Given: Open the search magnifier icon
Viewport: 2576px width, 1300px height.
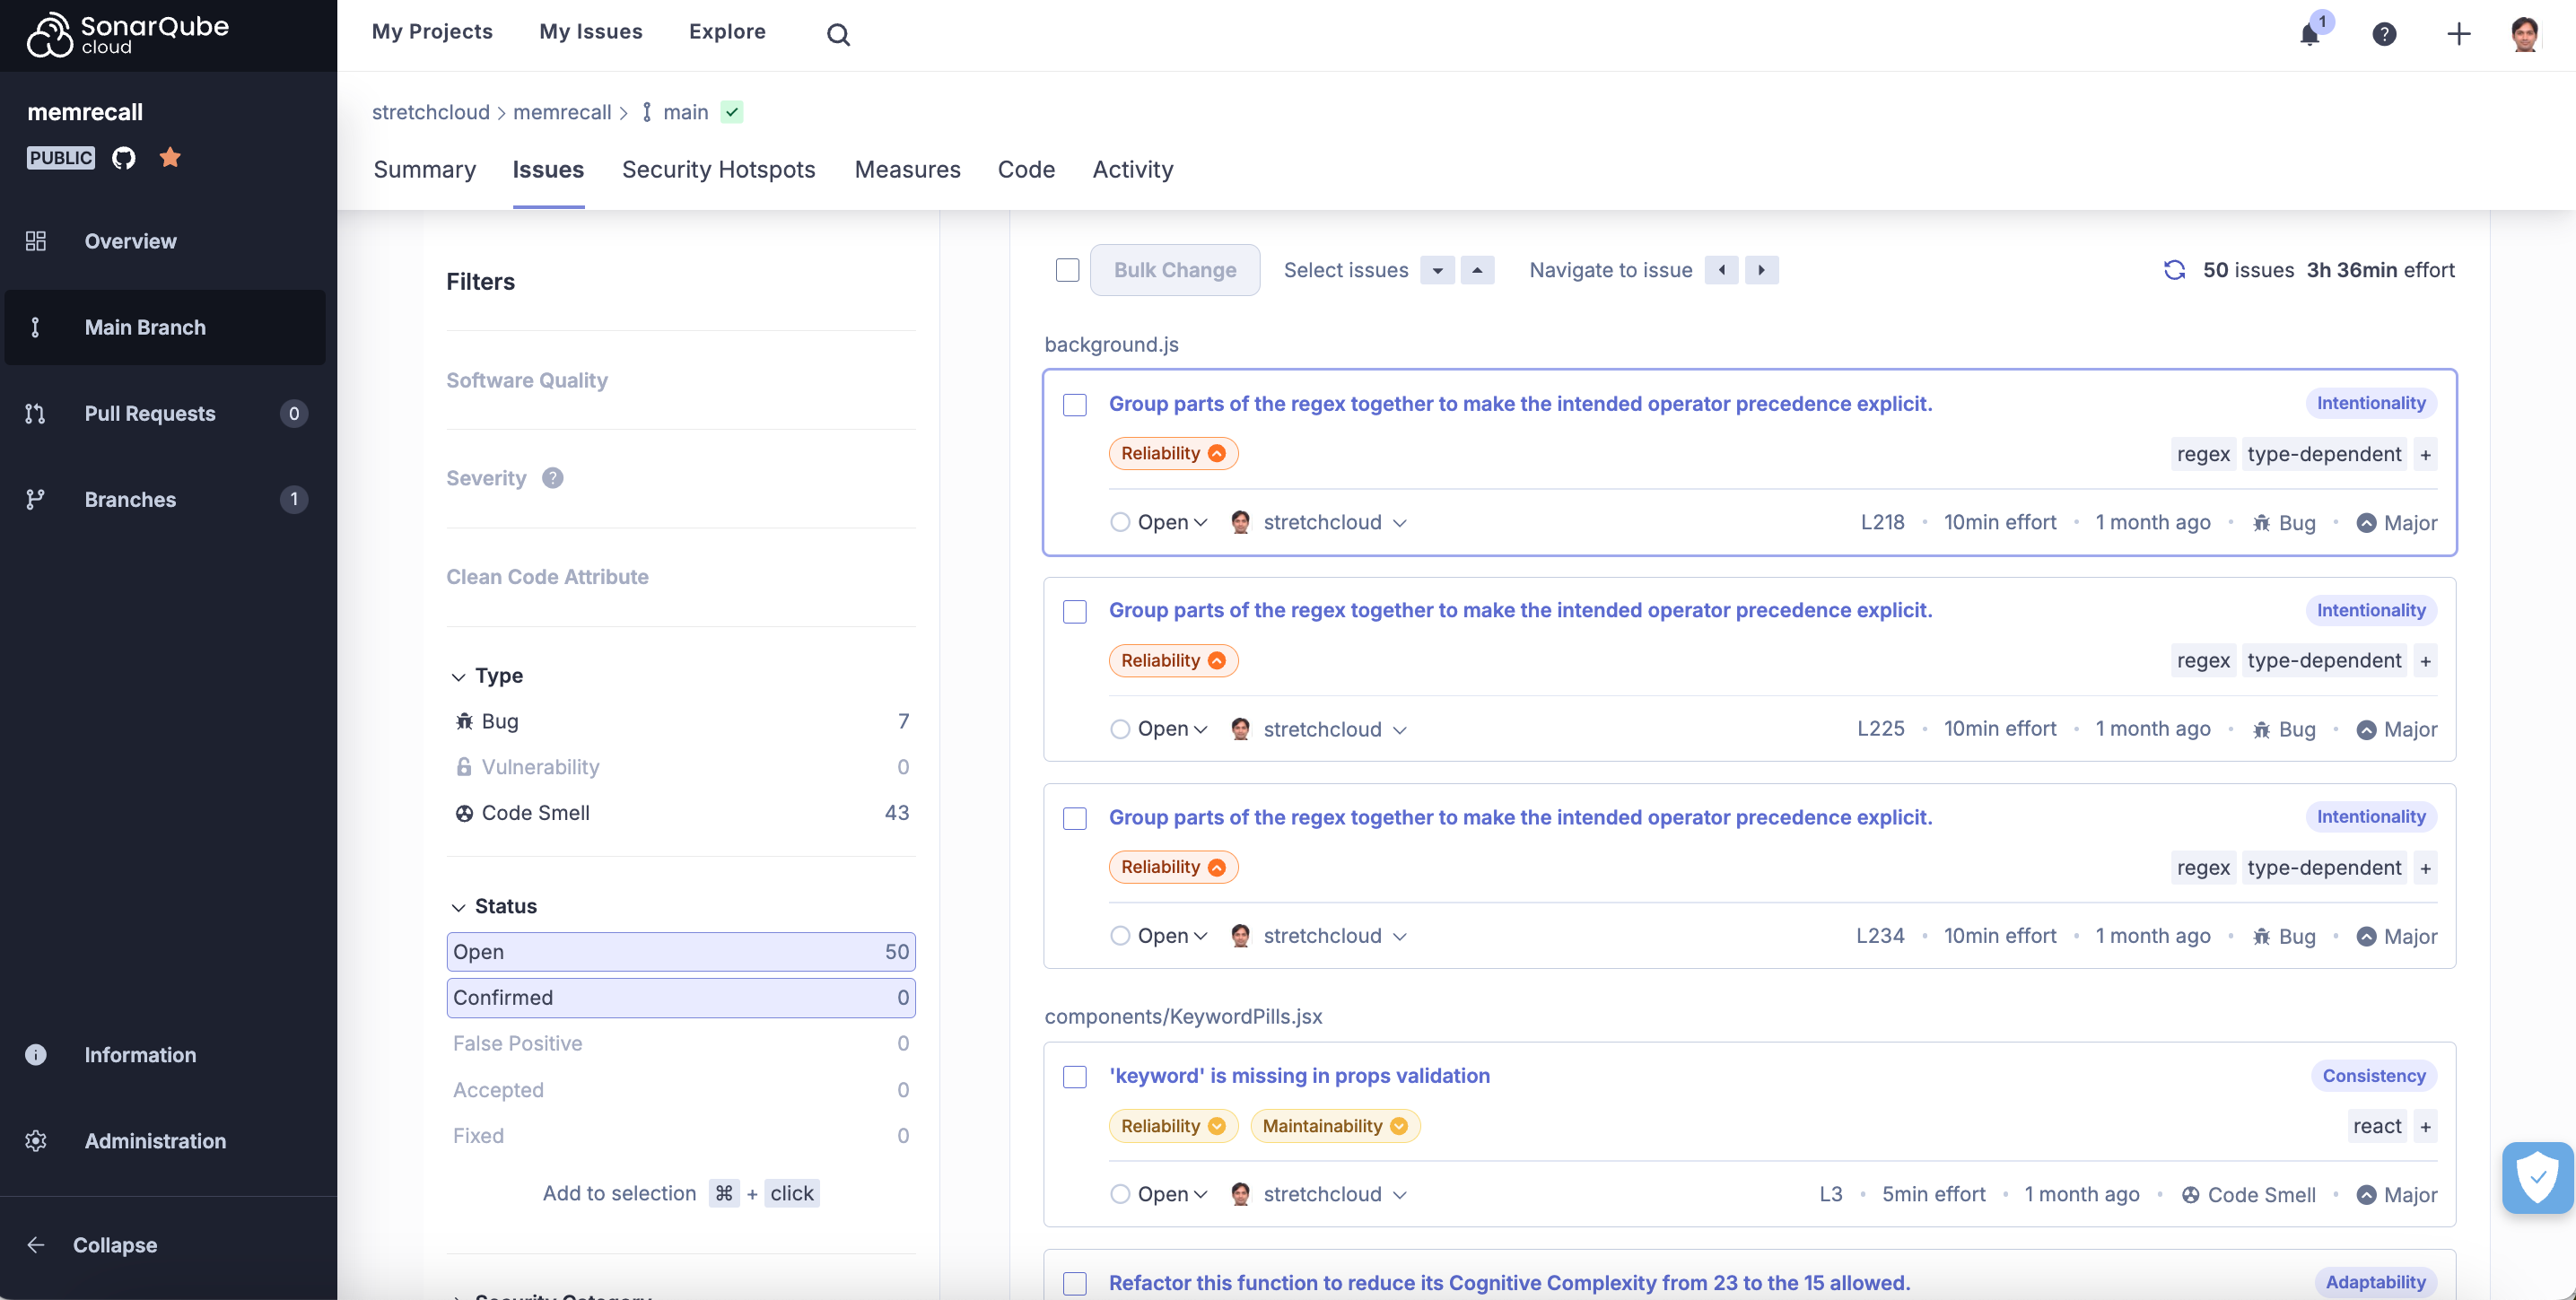Looking at the screenshot, I should [x=838, y=33].
